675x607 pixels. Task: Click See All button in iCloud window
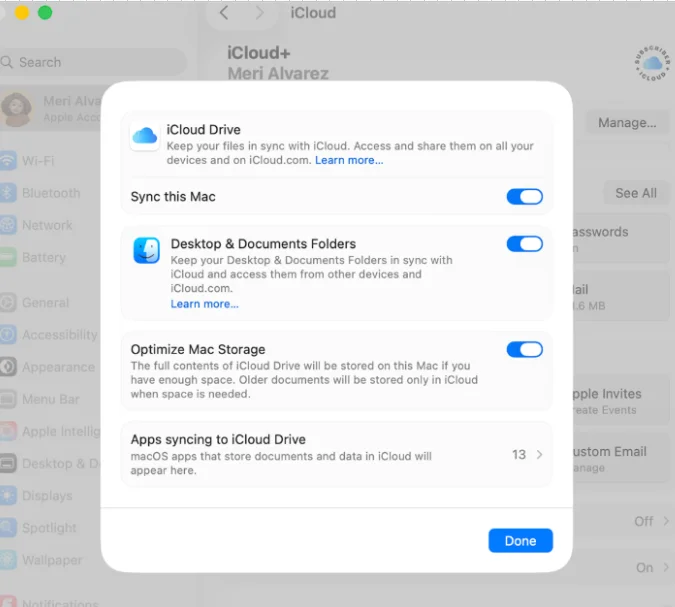[636, 193]
